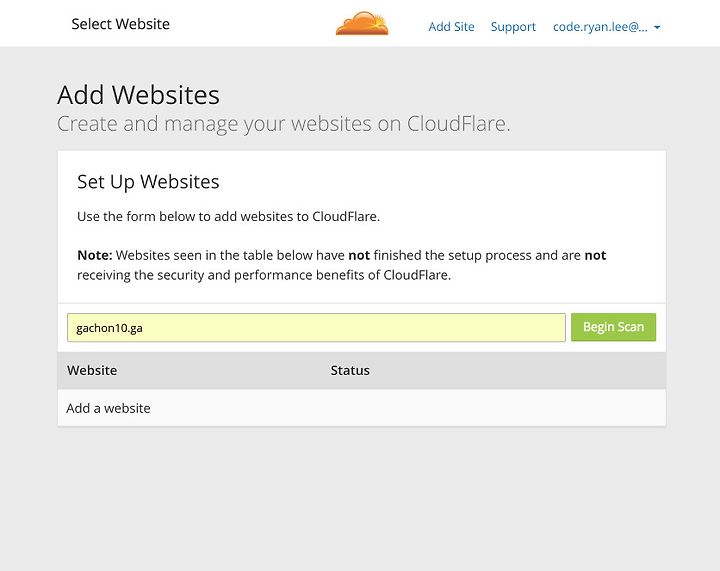
Task: Click the CloudFlare cloud logo
Action: (x=362, y=24)
